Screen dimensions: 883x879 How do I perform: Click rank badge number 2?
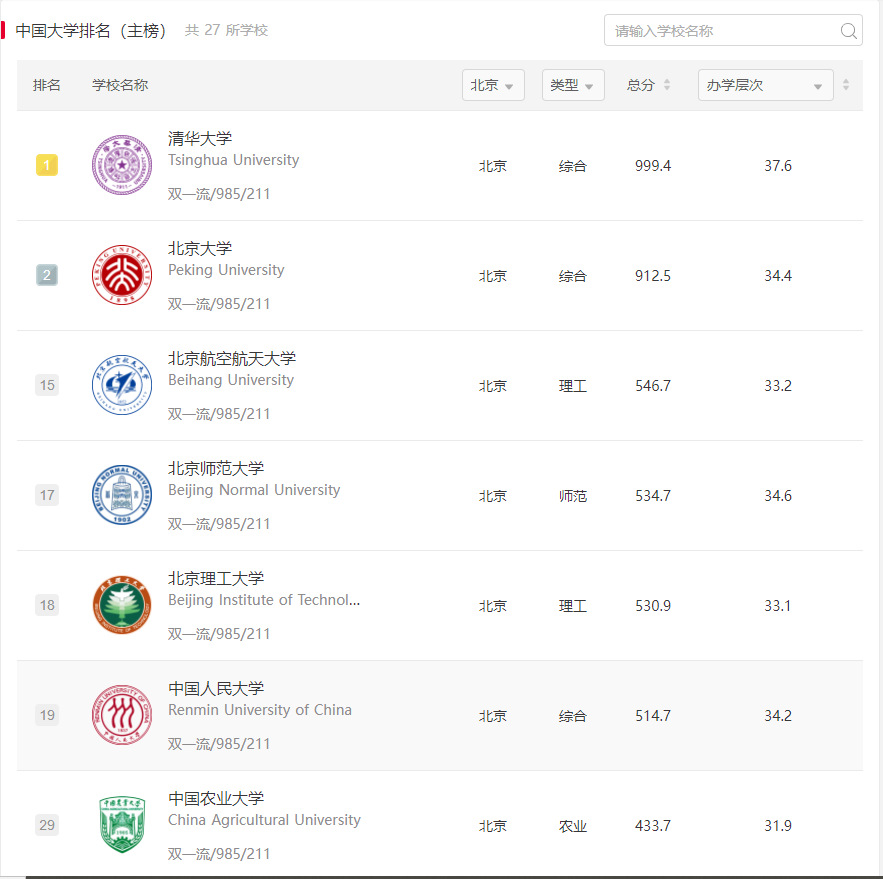point(47,275)
